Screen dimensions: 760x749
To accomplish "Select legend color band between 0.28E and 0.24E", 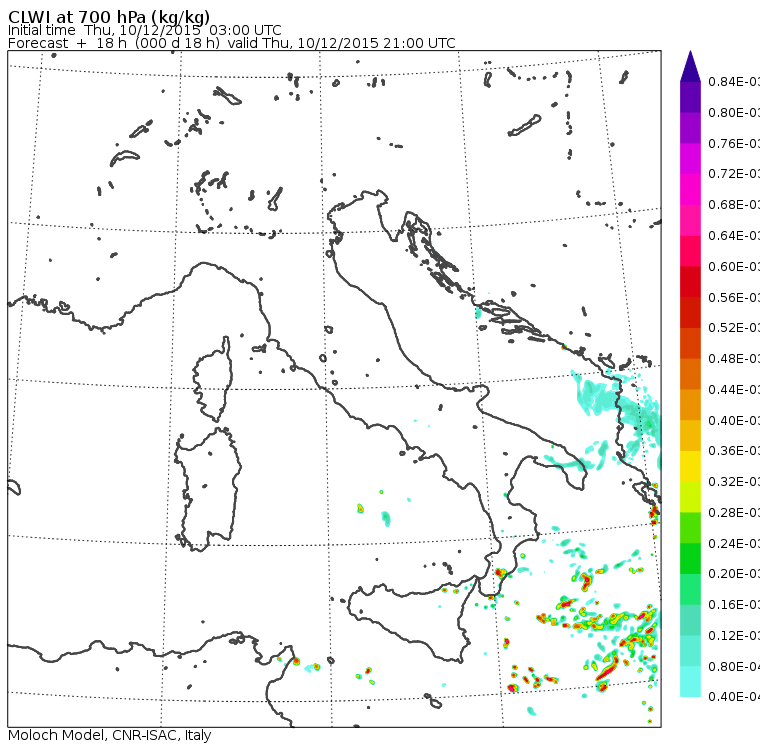I will click(690, 528).
